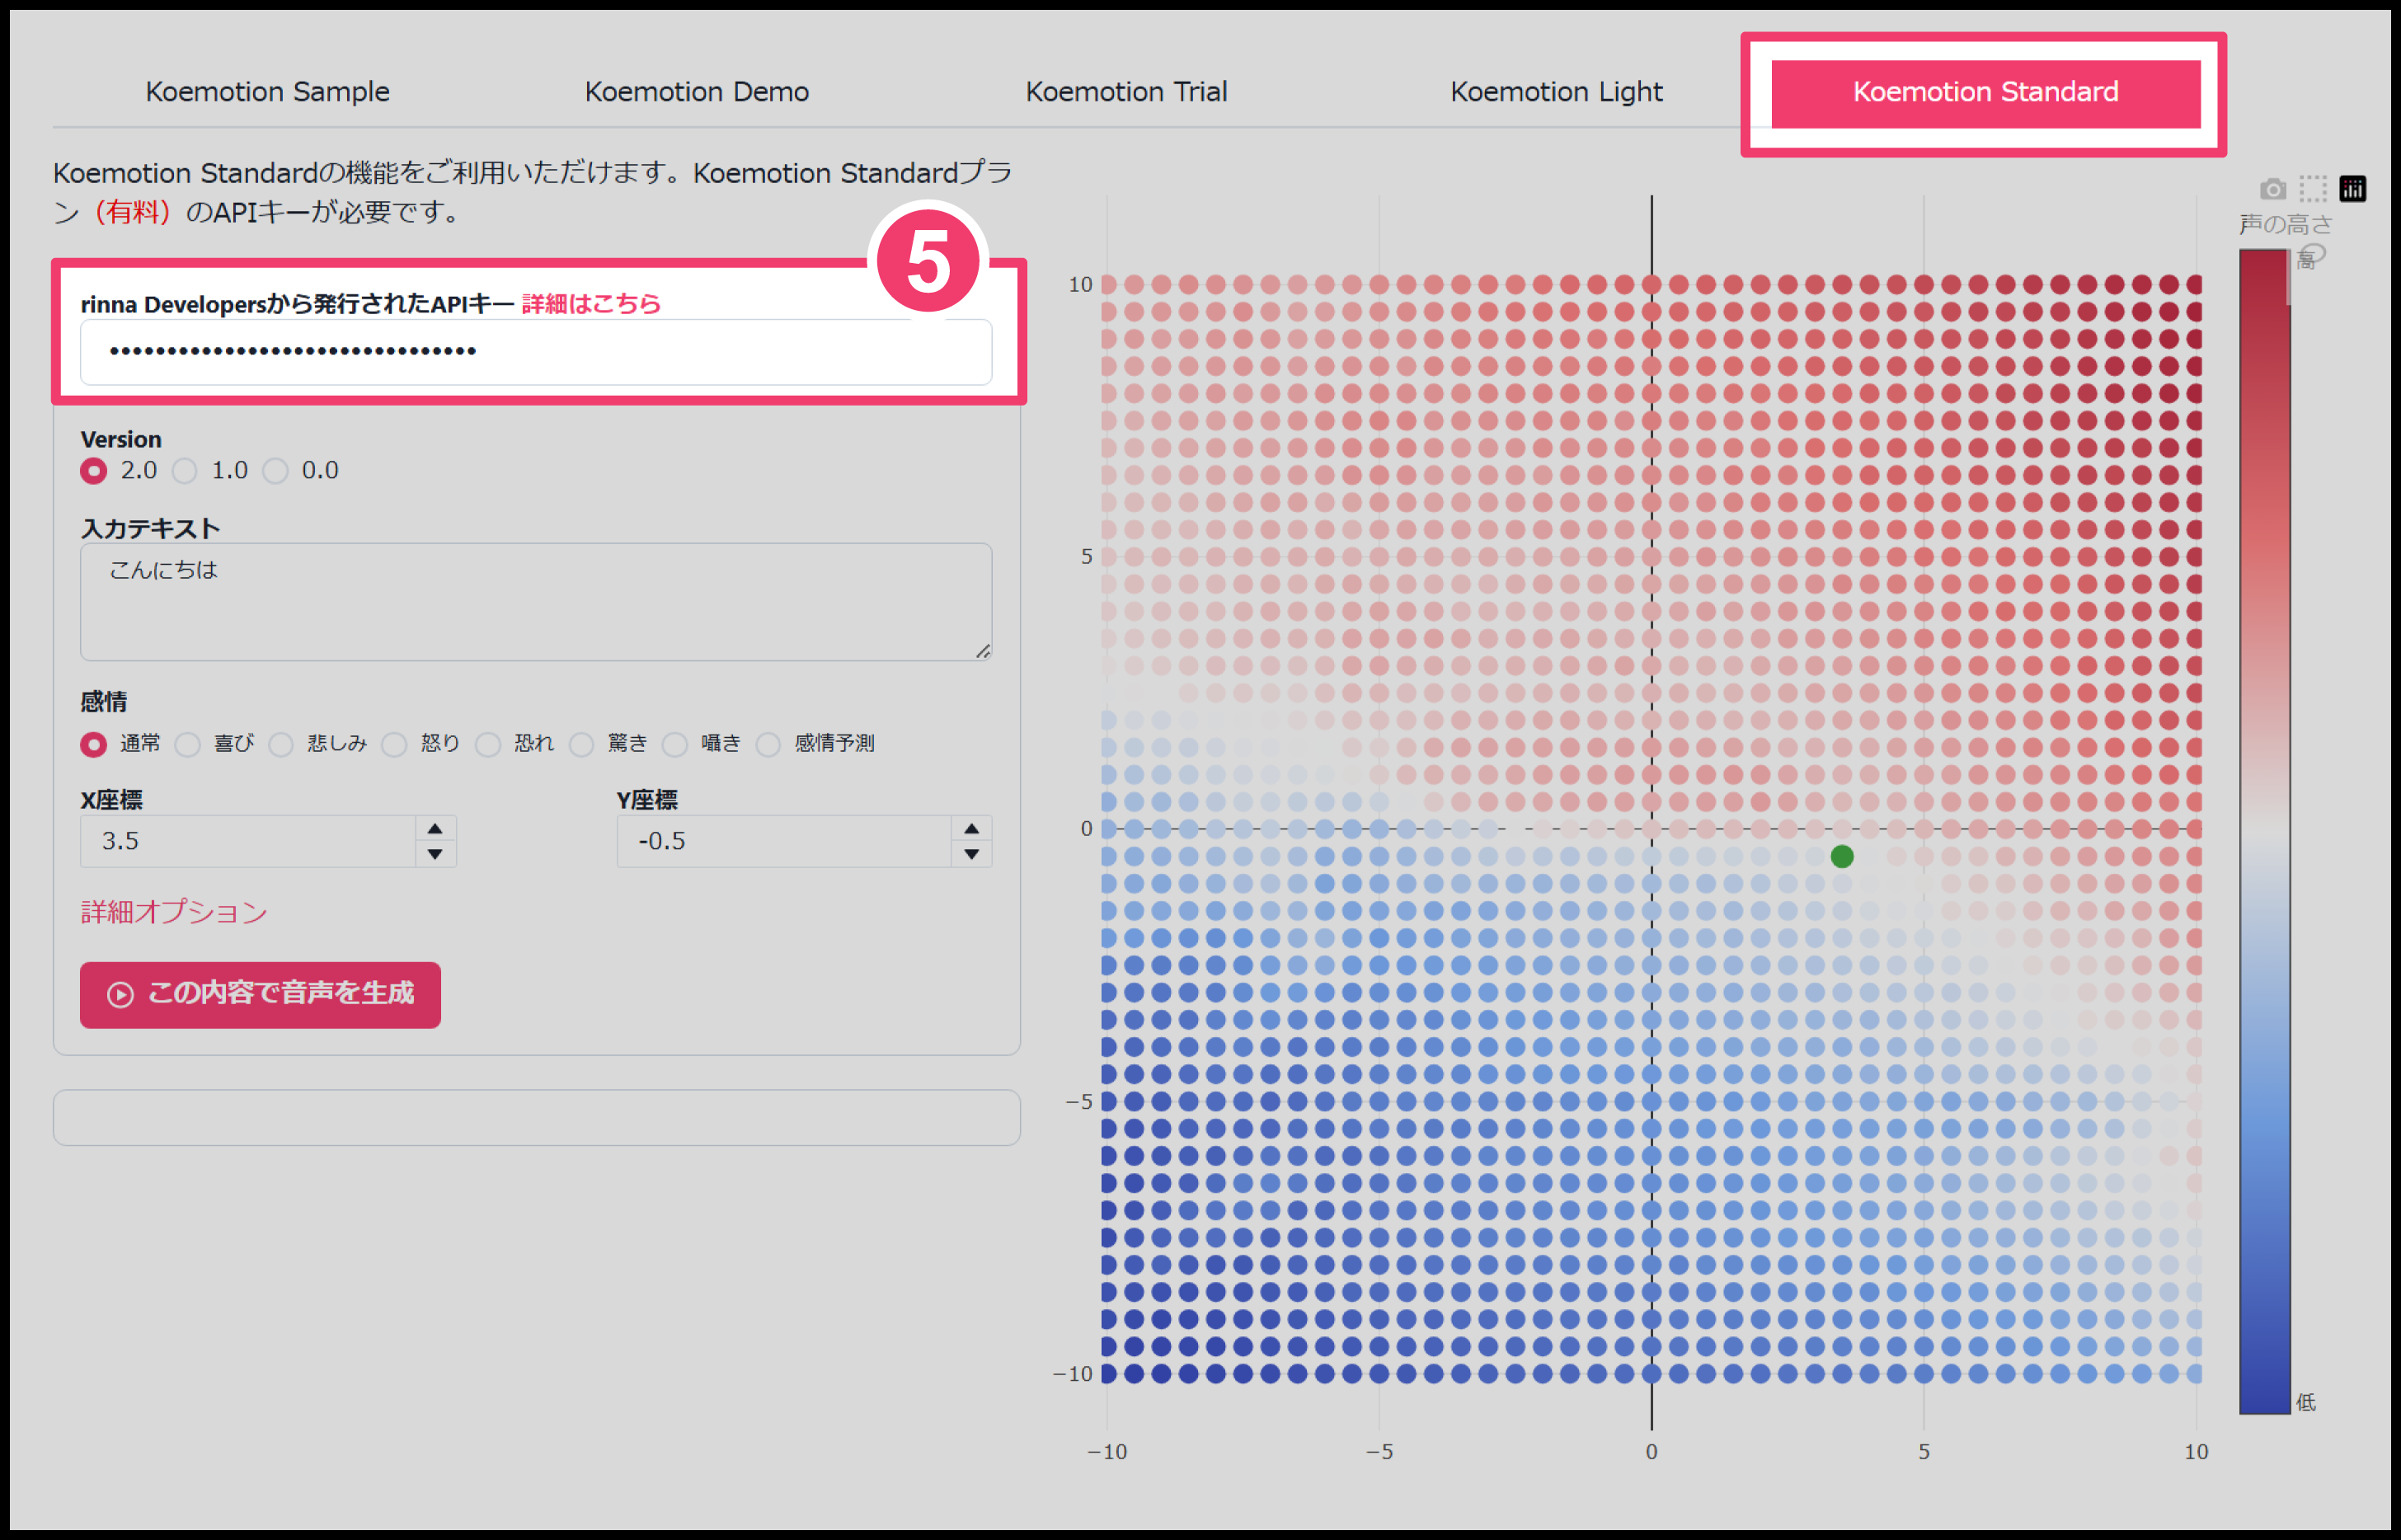Screen dimensions: 2401x1540
Task: Select the 悲しみ emotion option
Action: click(x=281, y=744)
